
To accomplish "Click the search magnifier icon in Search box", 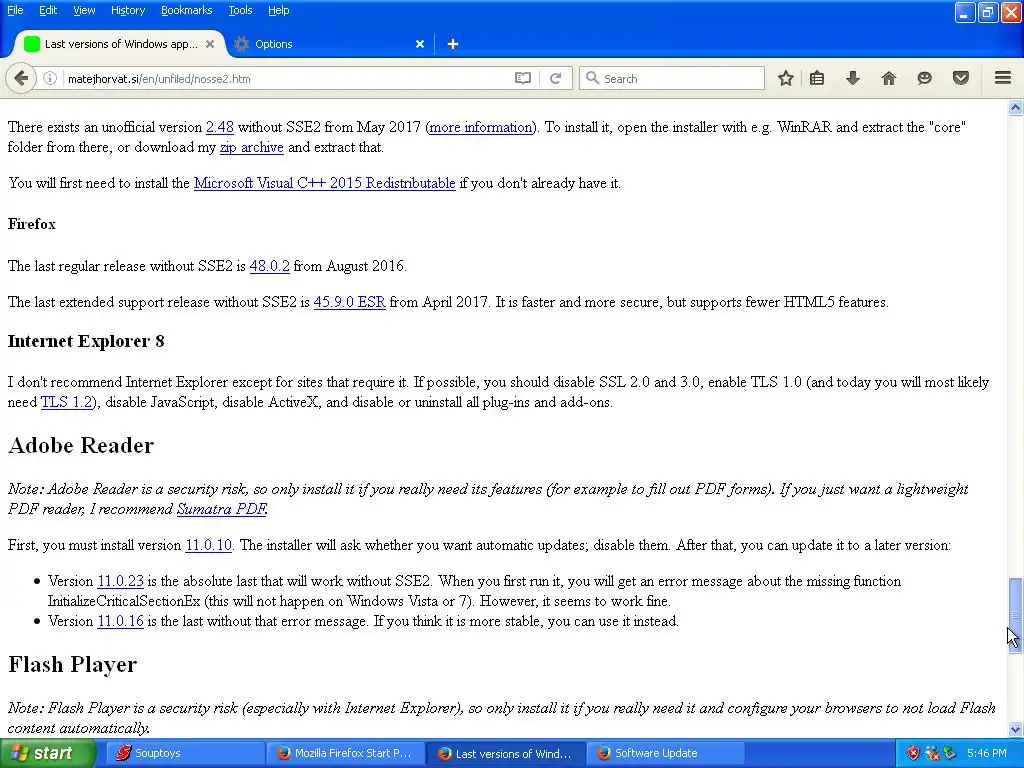I will coord(592,78).
